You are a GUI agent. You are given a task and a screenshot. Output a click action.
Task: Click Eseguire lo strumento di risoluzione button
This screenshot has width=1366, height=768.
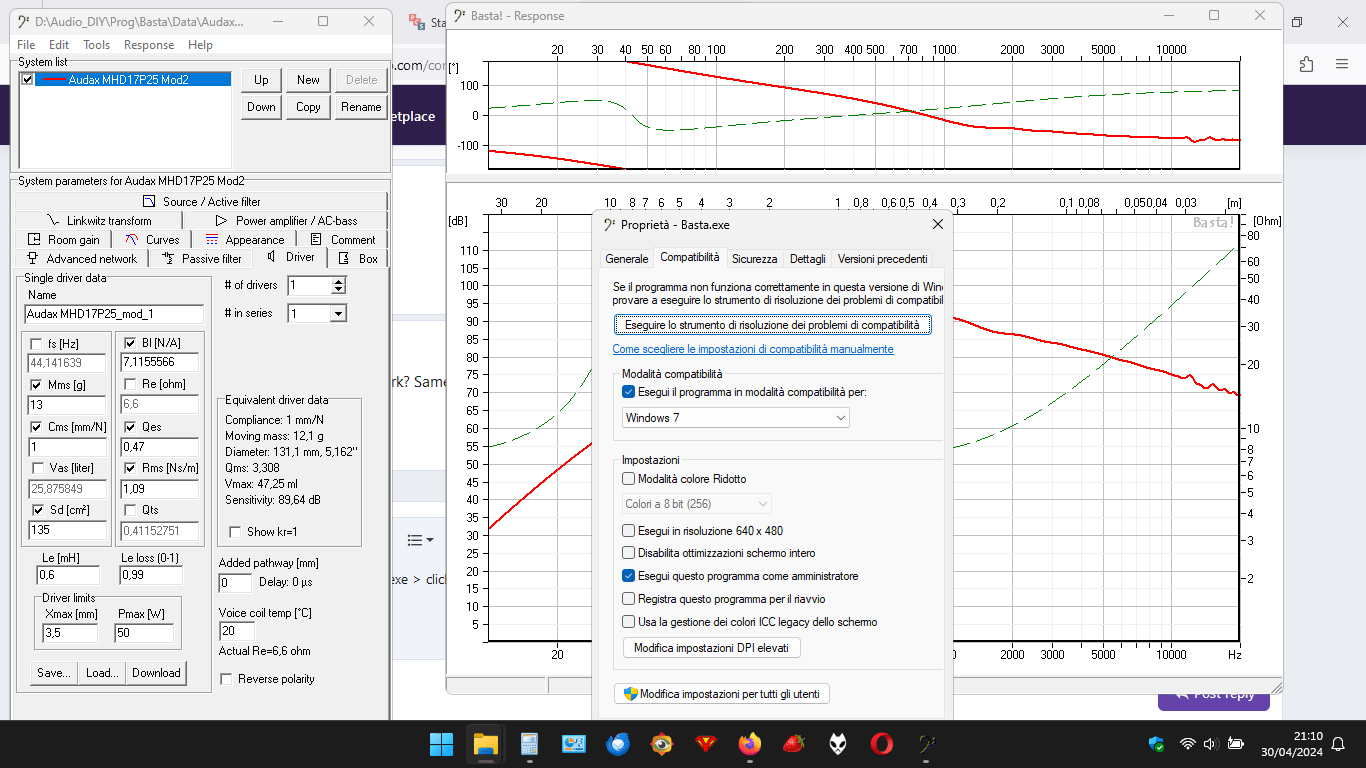[772, 325]
